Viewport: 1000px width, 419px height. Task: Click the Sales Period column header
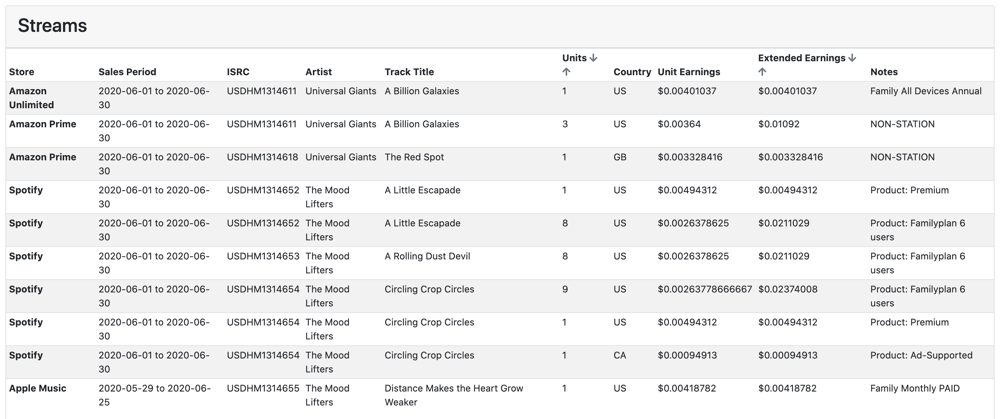pyautogui.click(x=127, y=72)
